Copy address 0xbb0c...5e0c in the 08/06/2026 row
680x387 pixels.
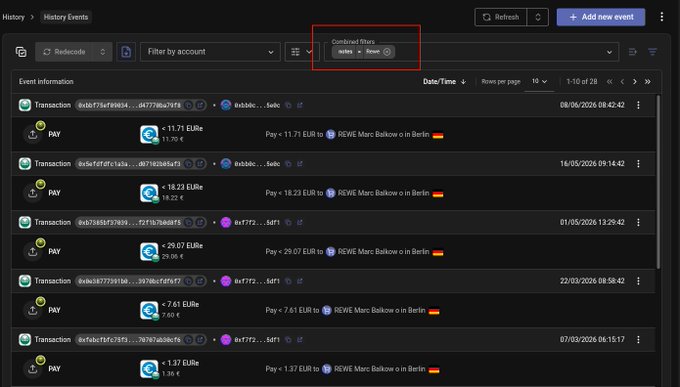coord(288,105)
